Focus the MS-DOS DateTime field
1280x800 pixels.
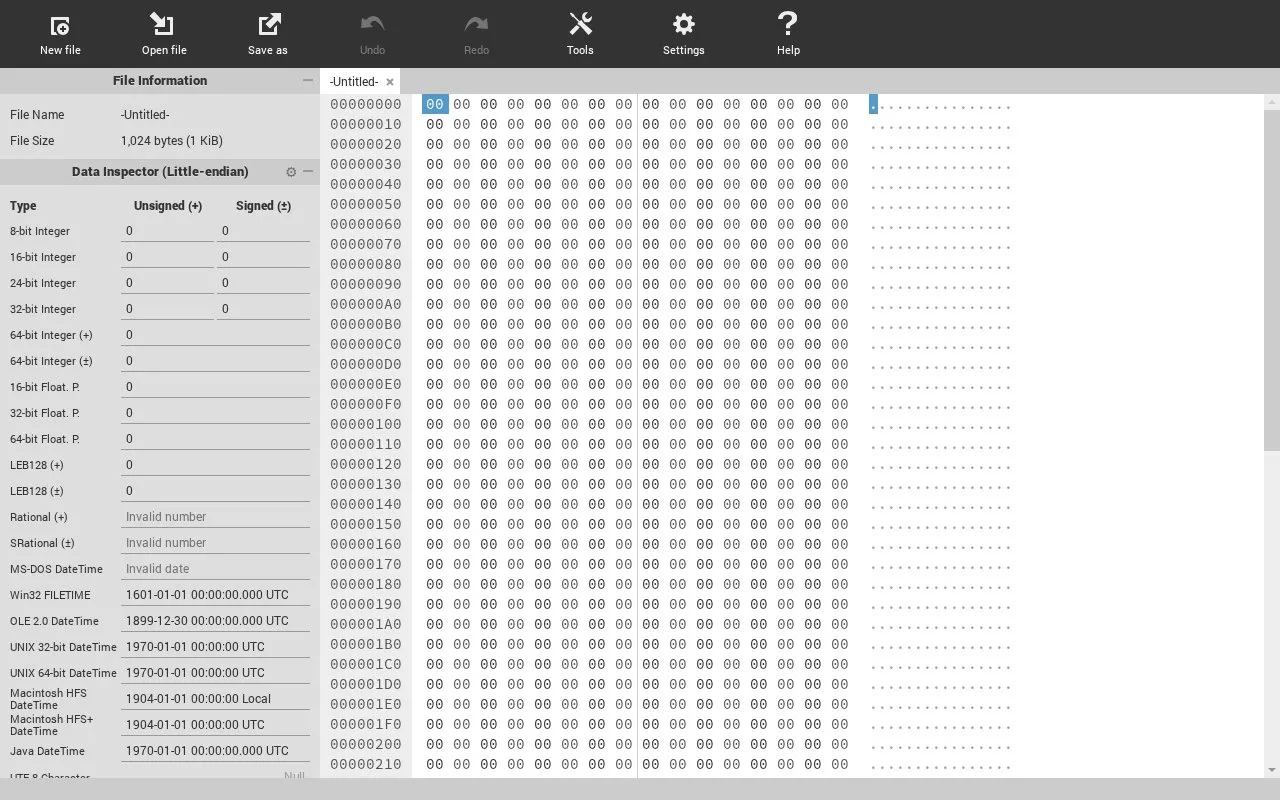point(215,569)
